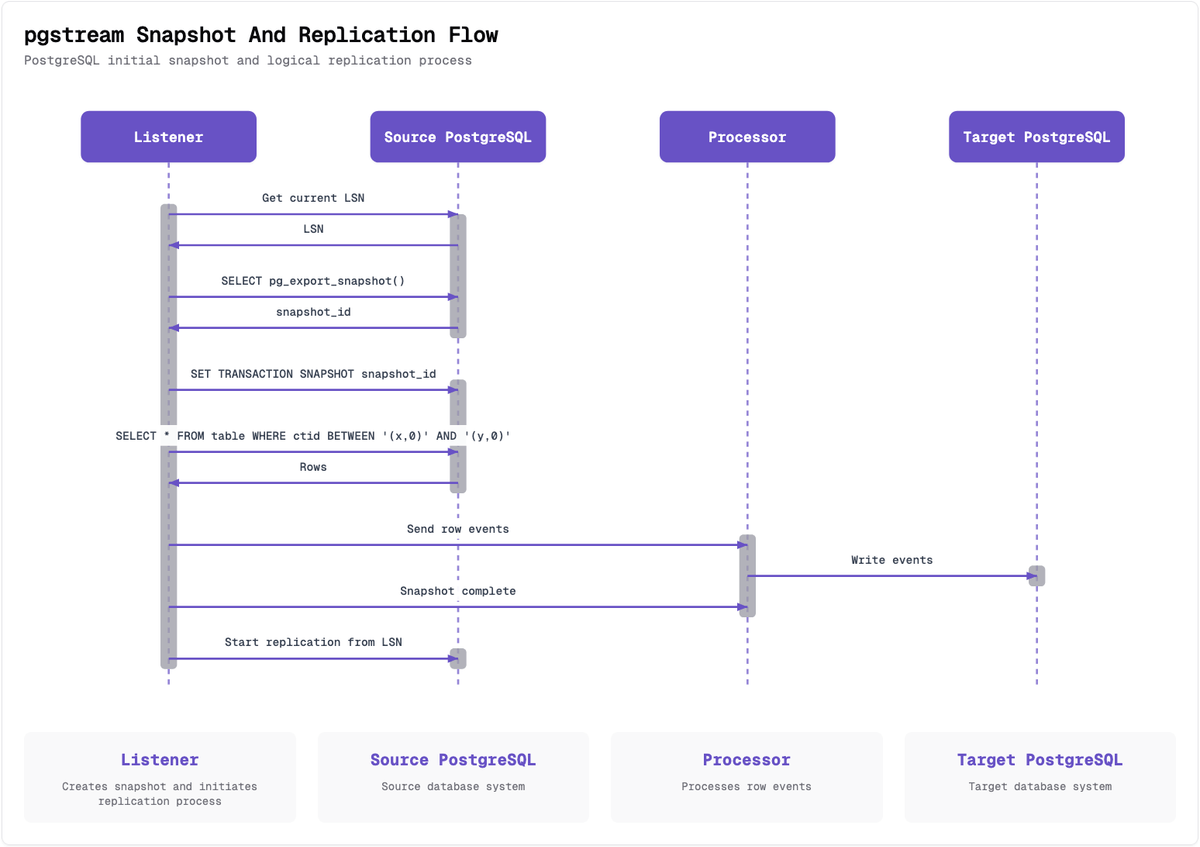Open the Listener legend card at bottom
The height and width of the screenshot is (847, 1200).
[160, 777]
